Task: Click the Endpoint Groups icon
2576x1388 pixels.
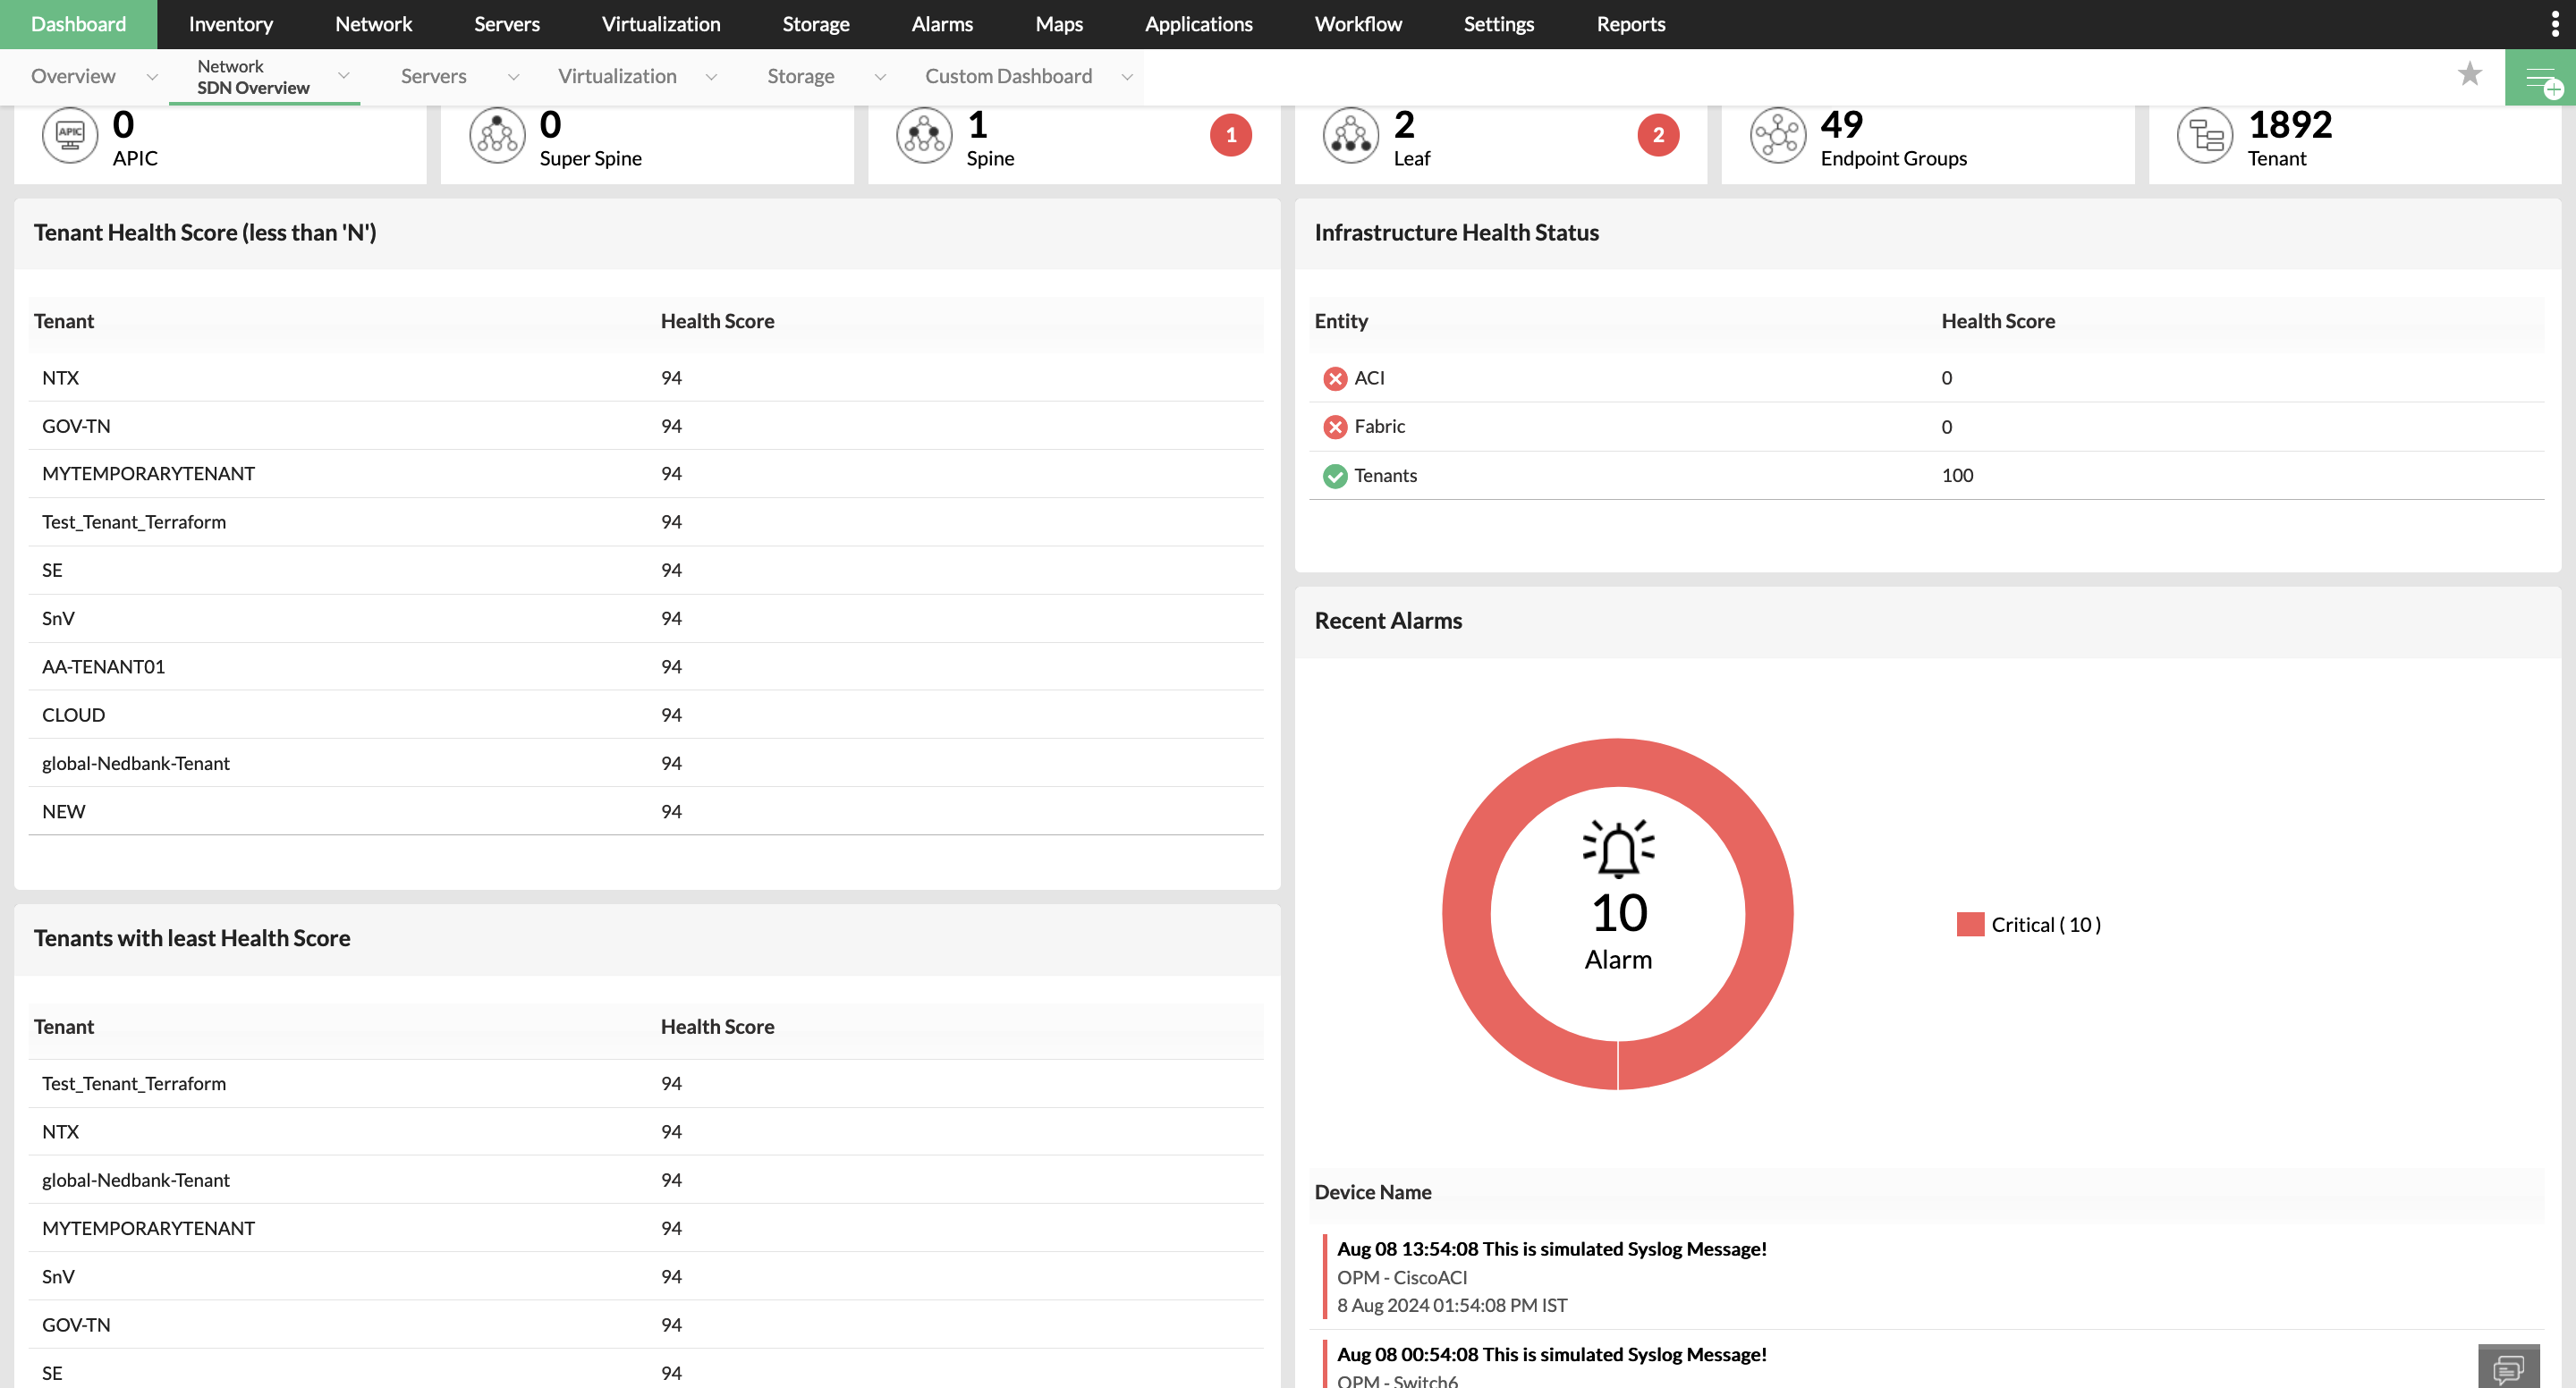Action: click(1778, 136)
